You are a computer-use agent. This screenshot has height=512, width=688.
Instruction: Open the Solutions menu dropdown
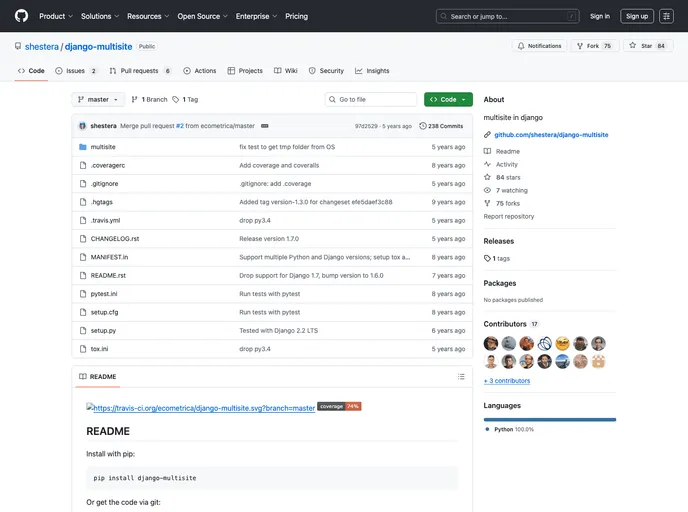pyautogui.click(x=100, y=16)
